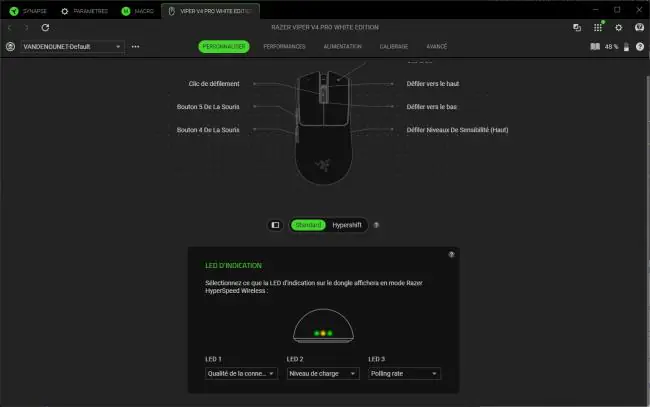Click the 48 % battery percentage text
Viewport: 650px width, 407px height.
[x=611, y=47]
